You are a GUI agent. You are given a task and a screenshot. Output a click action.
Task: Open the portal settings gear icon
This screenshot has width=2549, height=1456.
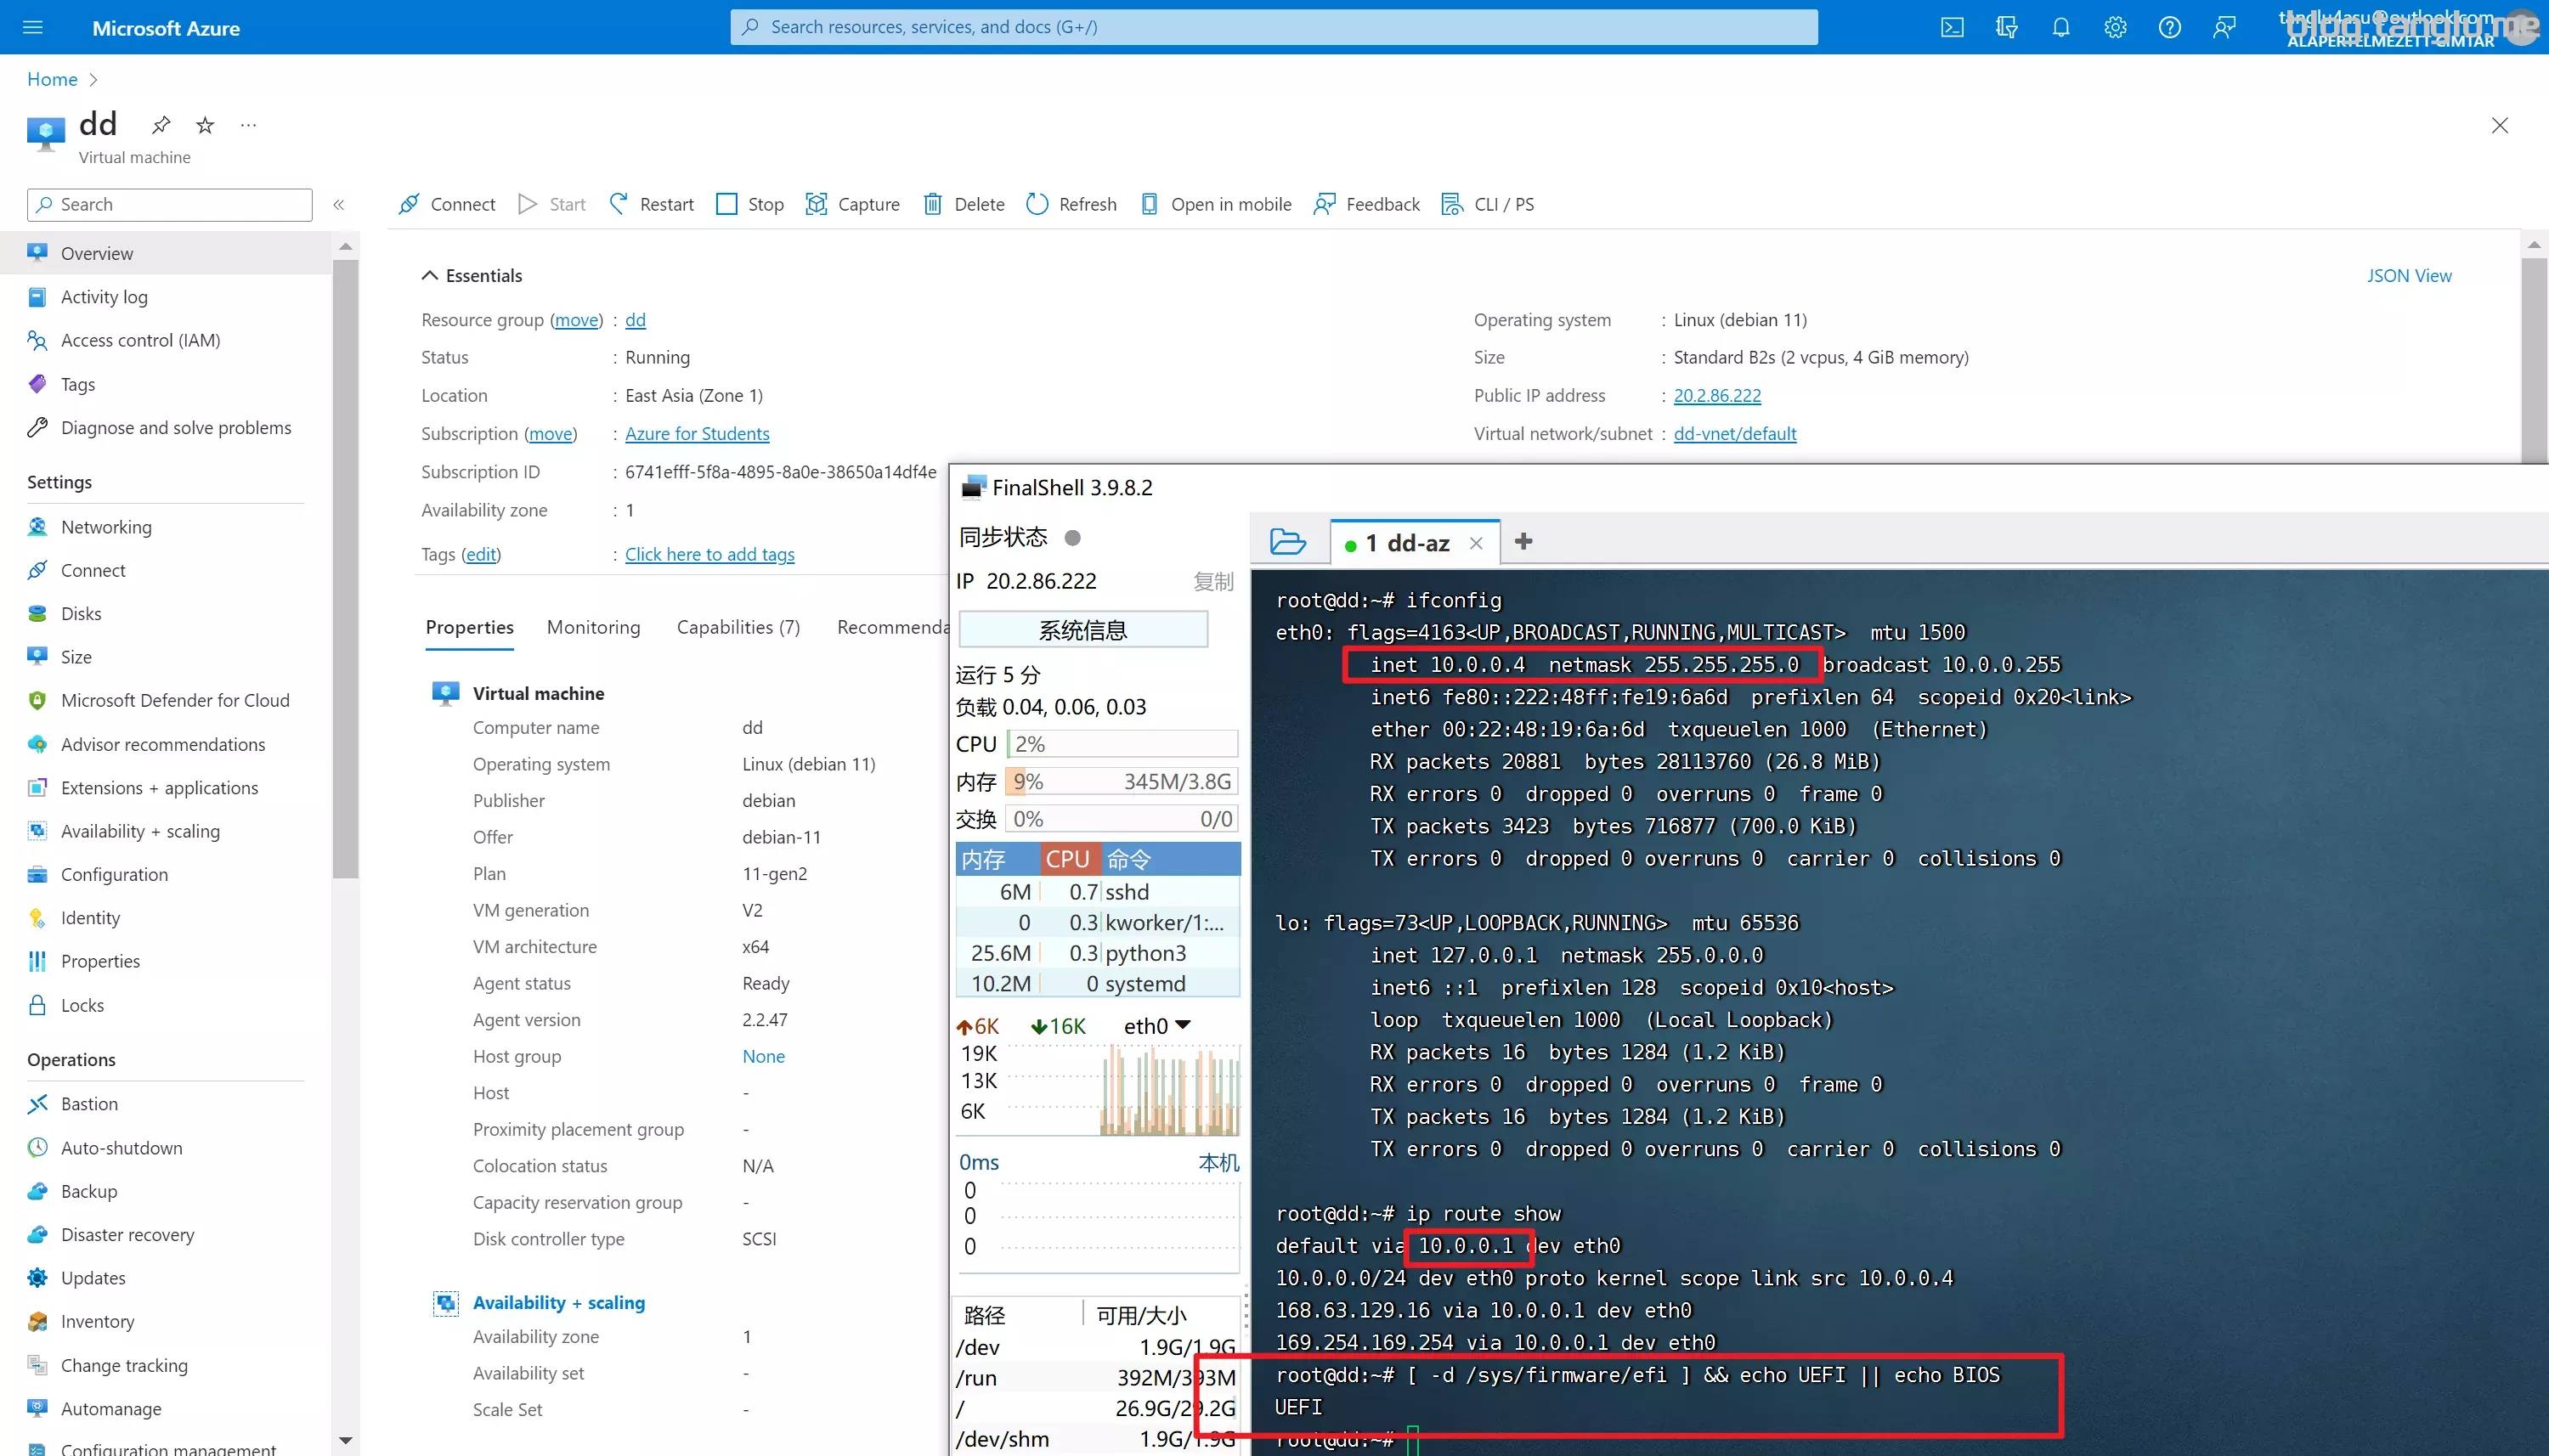(2115, 27)
